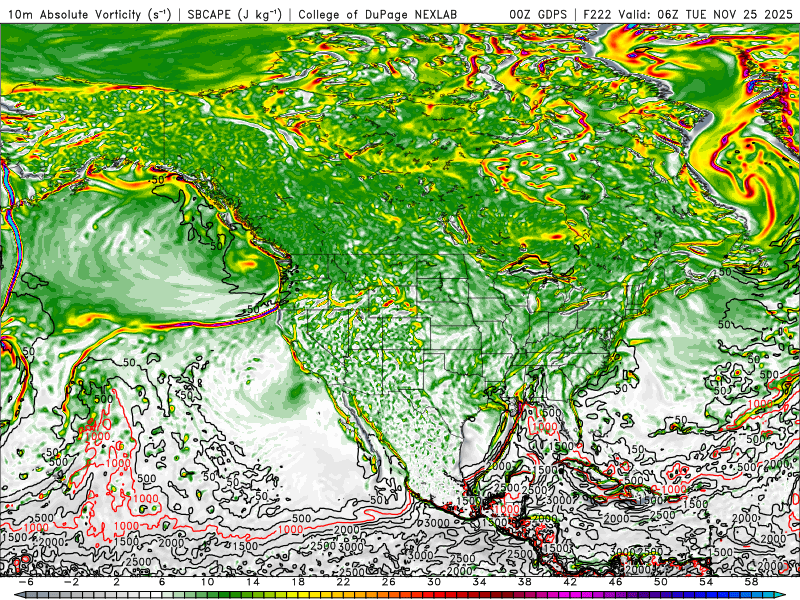Select the '46' color scale label
Image resolution: width=800 pixels, height=600 pixels.
(615, 582)
